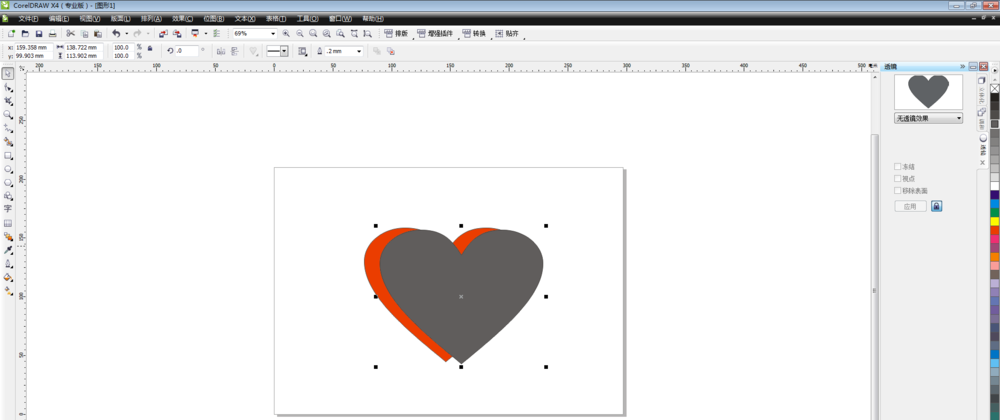Select the Ellipse tool in toolbox
The height and width of the screenshot is (420, 1000).
(8, 169)
